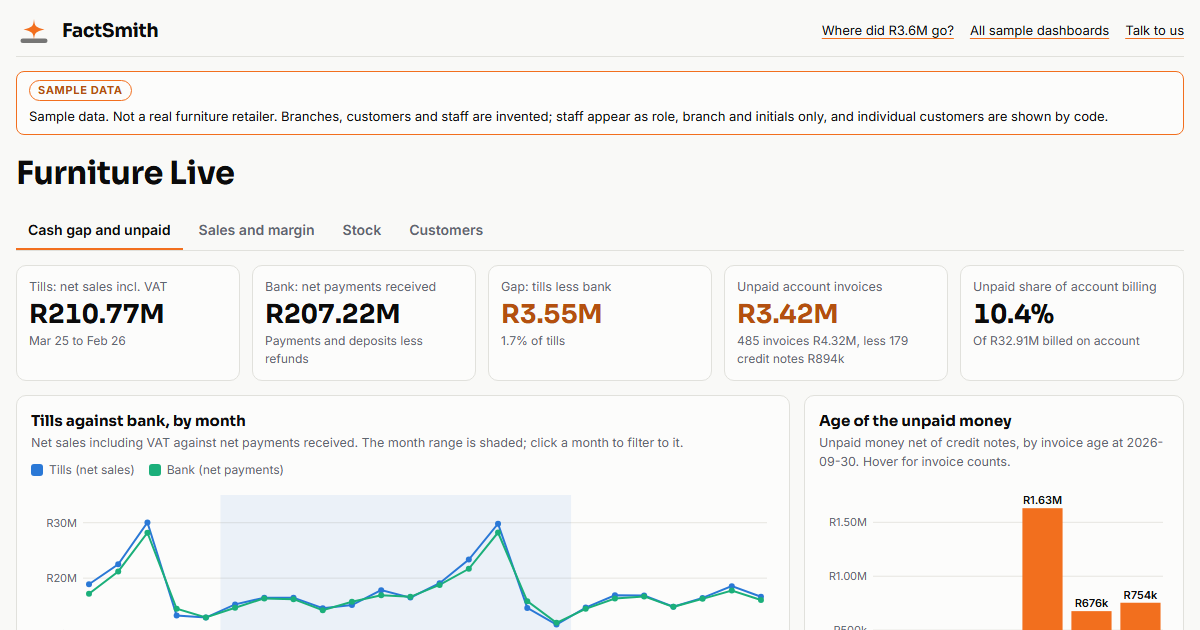
Task: Click the R207.22M bank payments value
Action: coord(333,314)
